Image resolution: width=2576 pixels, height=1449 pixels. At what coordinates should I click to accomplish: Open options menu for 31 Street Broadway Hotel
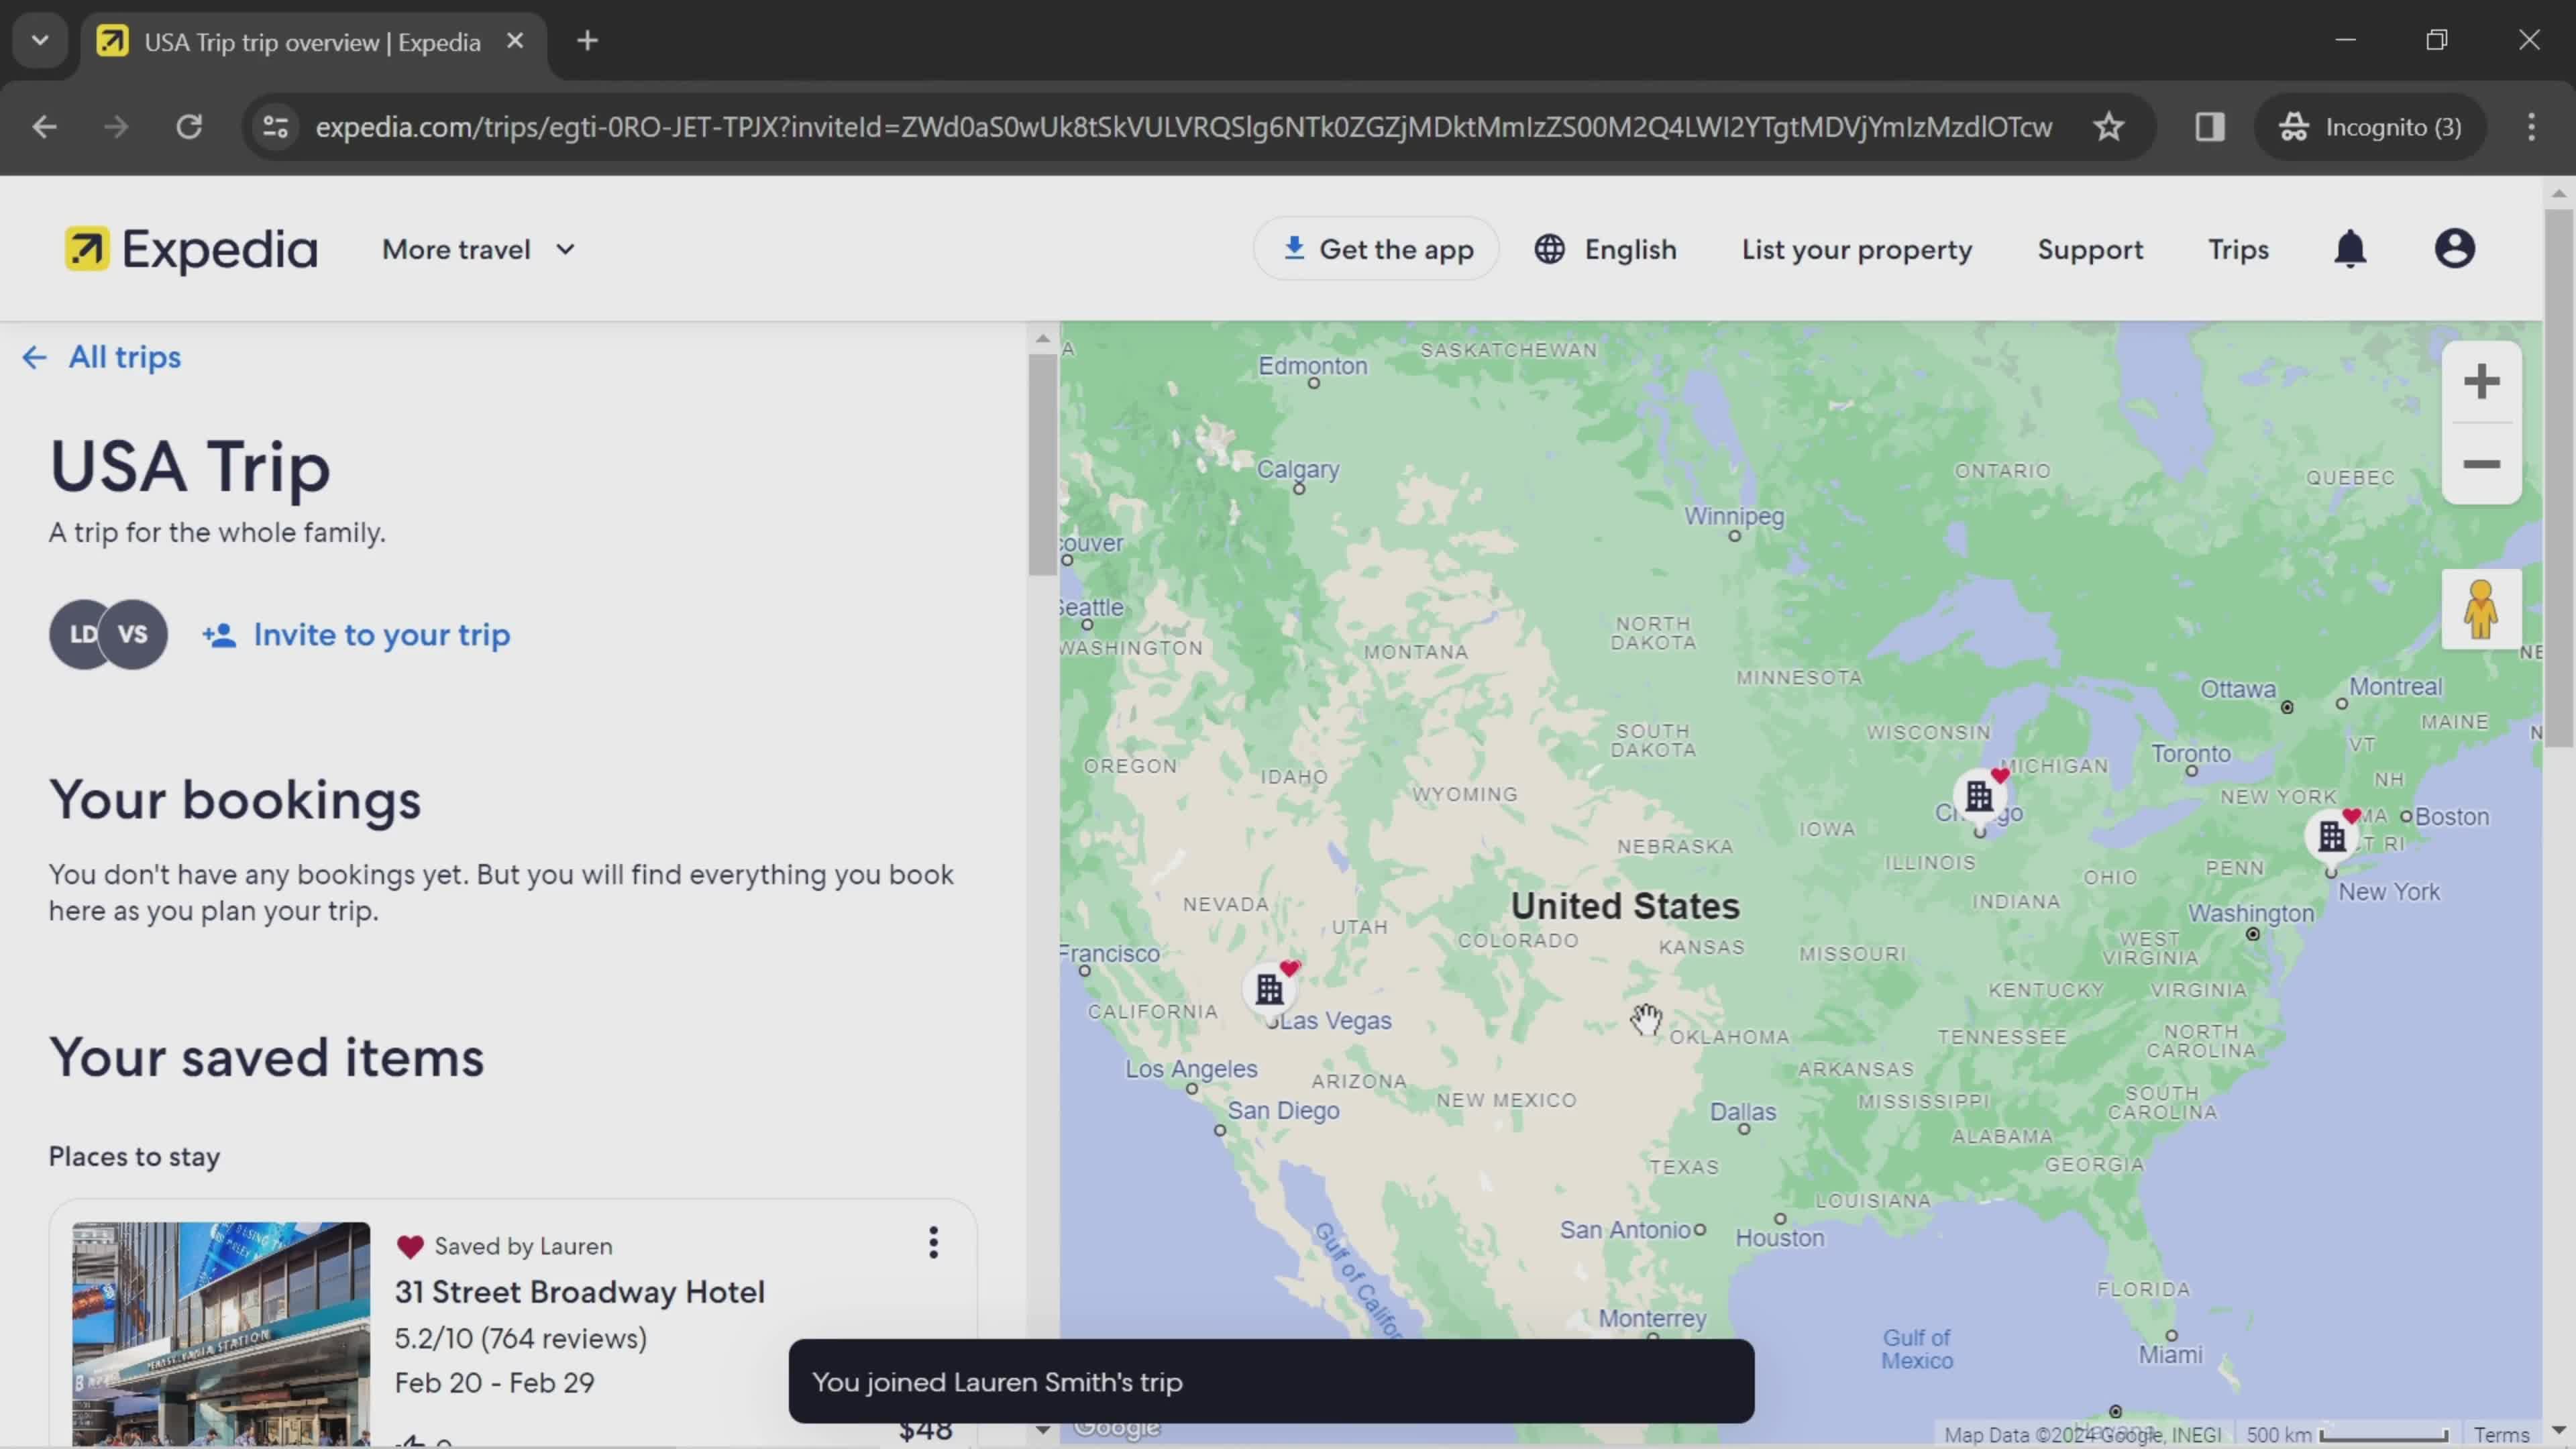point(933,1242)
